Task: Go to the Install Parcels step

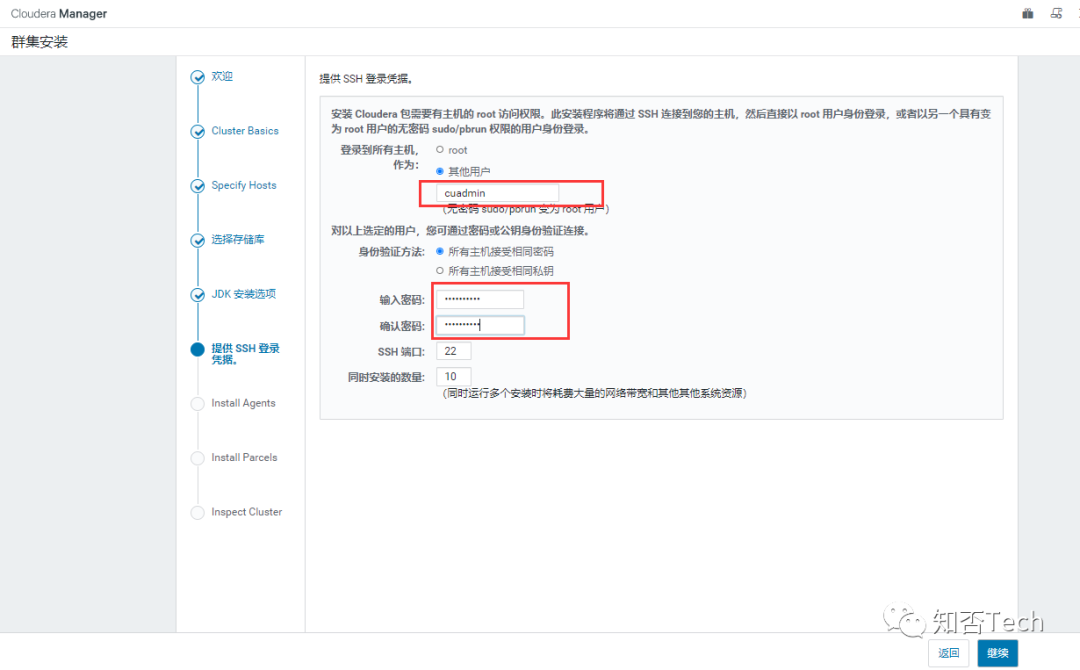Action: pyautogui.click(x=244, y=457)
